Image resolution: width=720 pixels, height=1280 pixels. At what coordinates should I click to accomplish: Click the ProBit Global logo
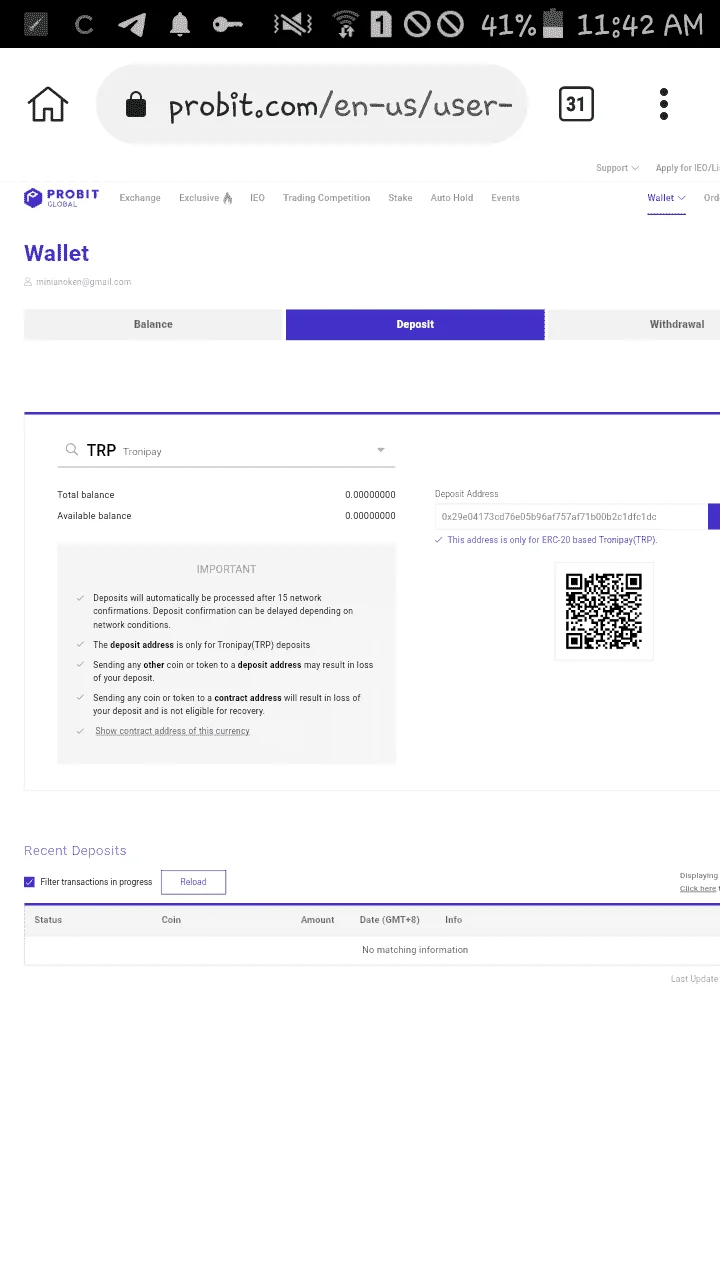click(61, 198)
